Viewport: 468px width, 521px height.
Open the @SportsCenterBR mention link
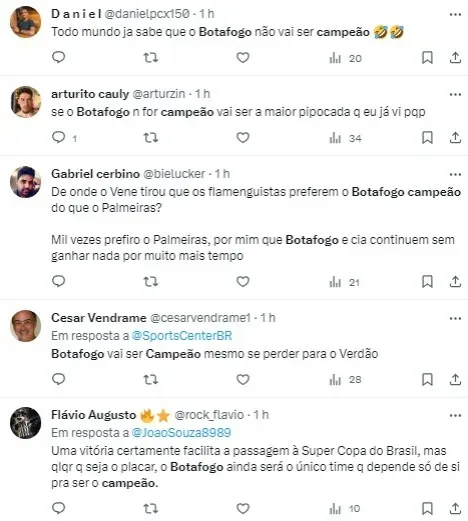182,336
